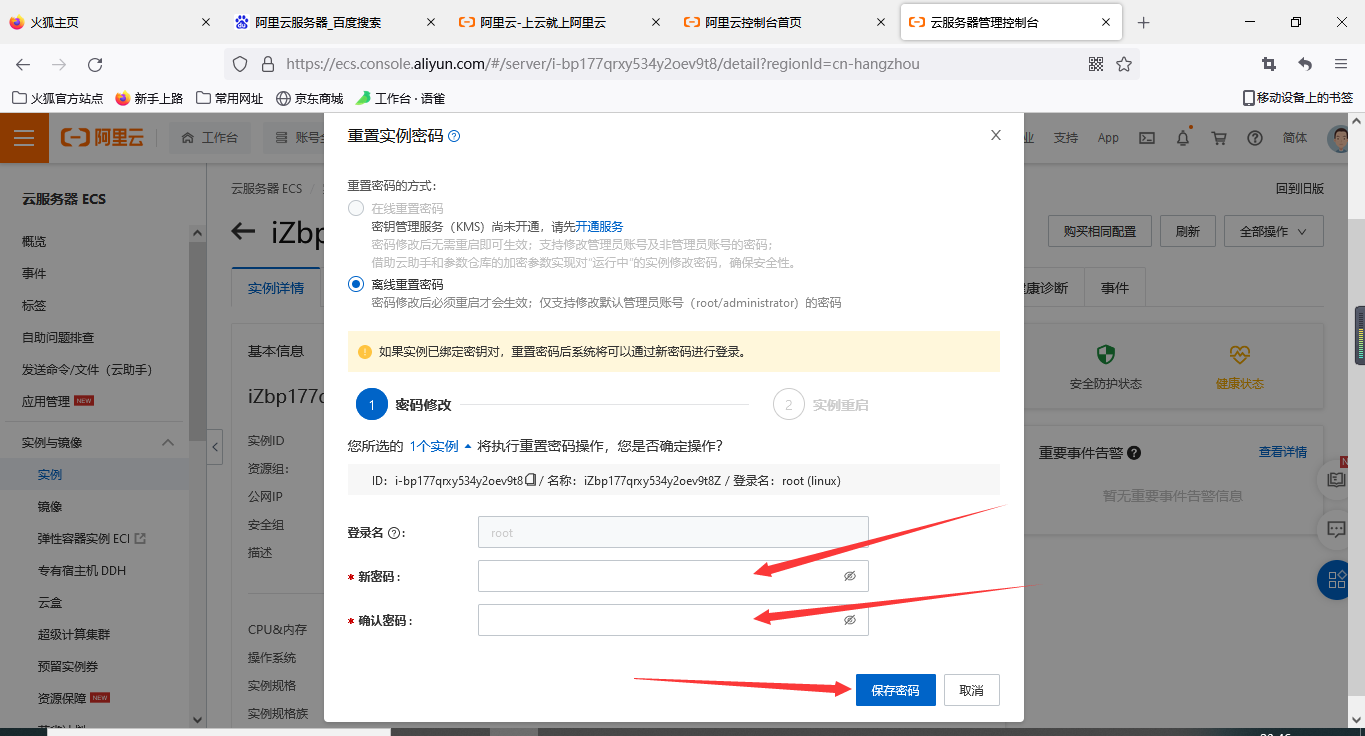Copy the instance ID with copy icon

[531, 480]
